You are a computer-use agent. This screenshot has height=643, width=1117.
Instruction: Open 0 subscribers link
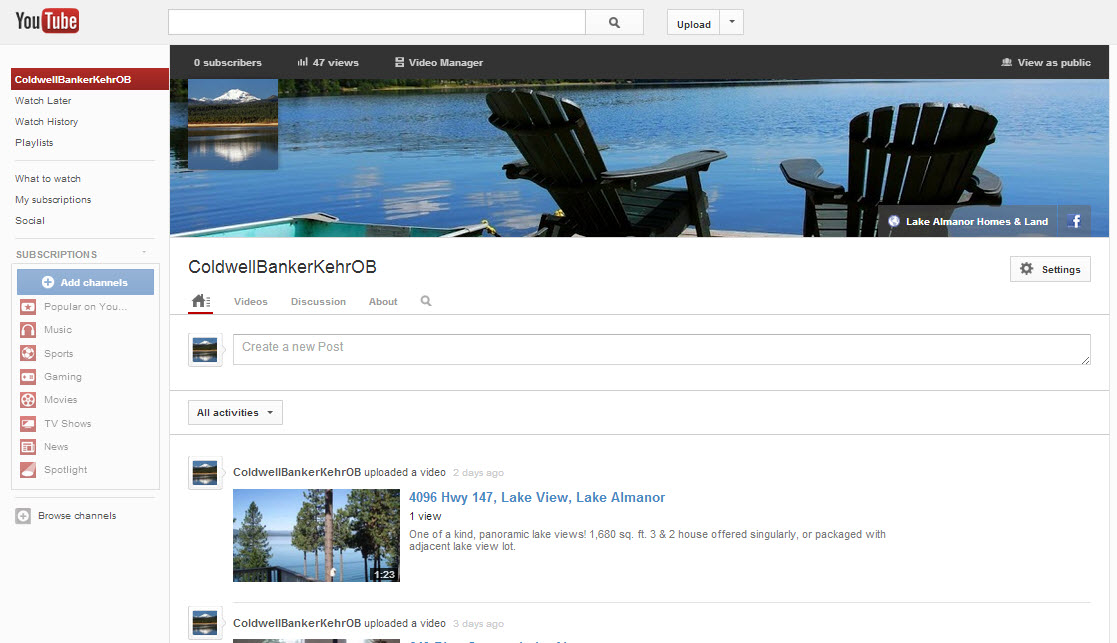tap(227, 63)
